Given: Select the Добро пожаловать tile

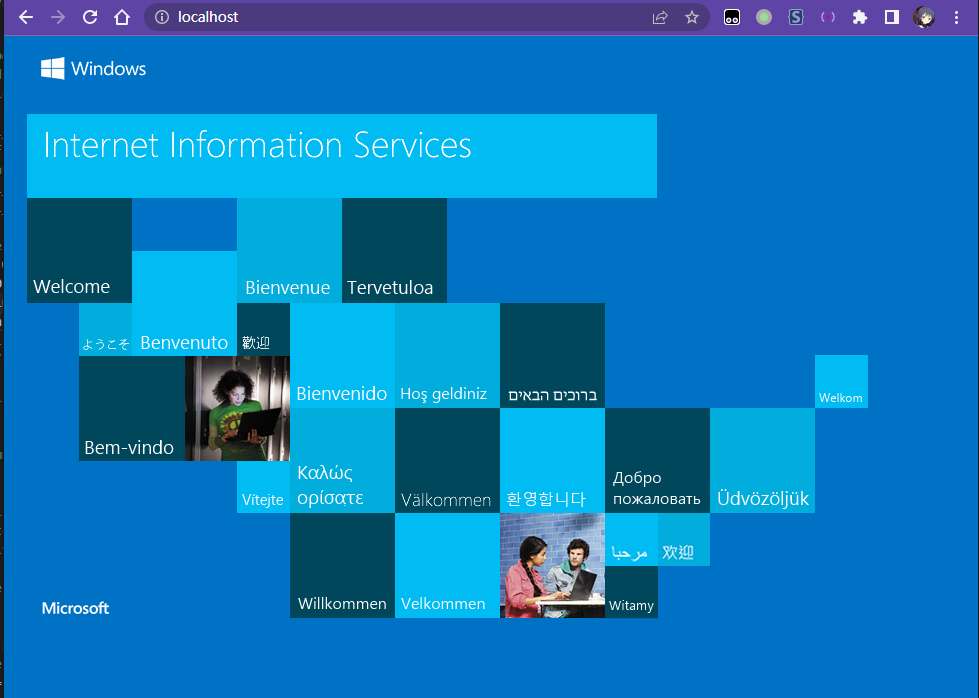Looking at the screenshot, I should (657, 461).
